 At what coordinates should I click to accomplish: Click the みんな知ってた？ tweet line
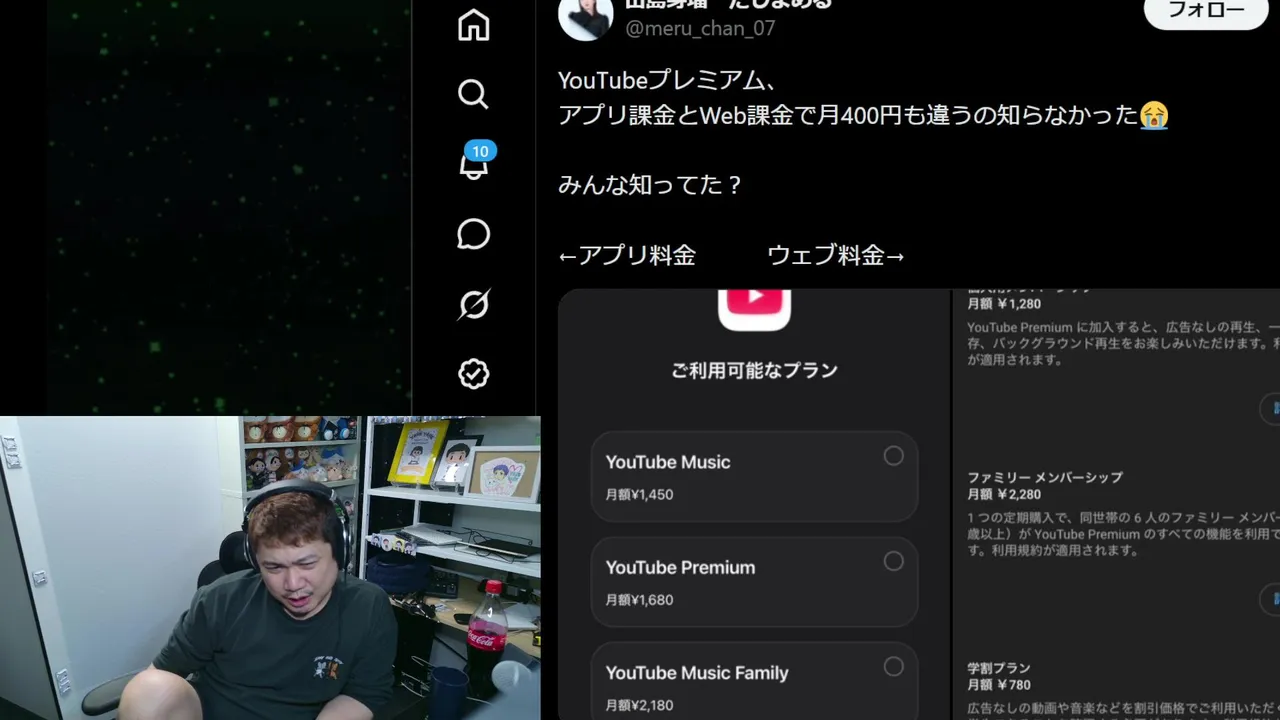pyautogui.click(x=651, y=185)
